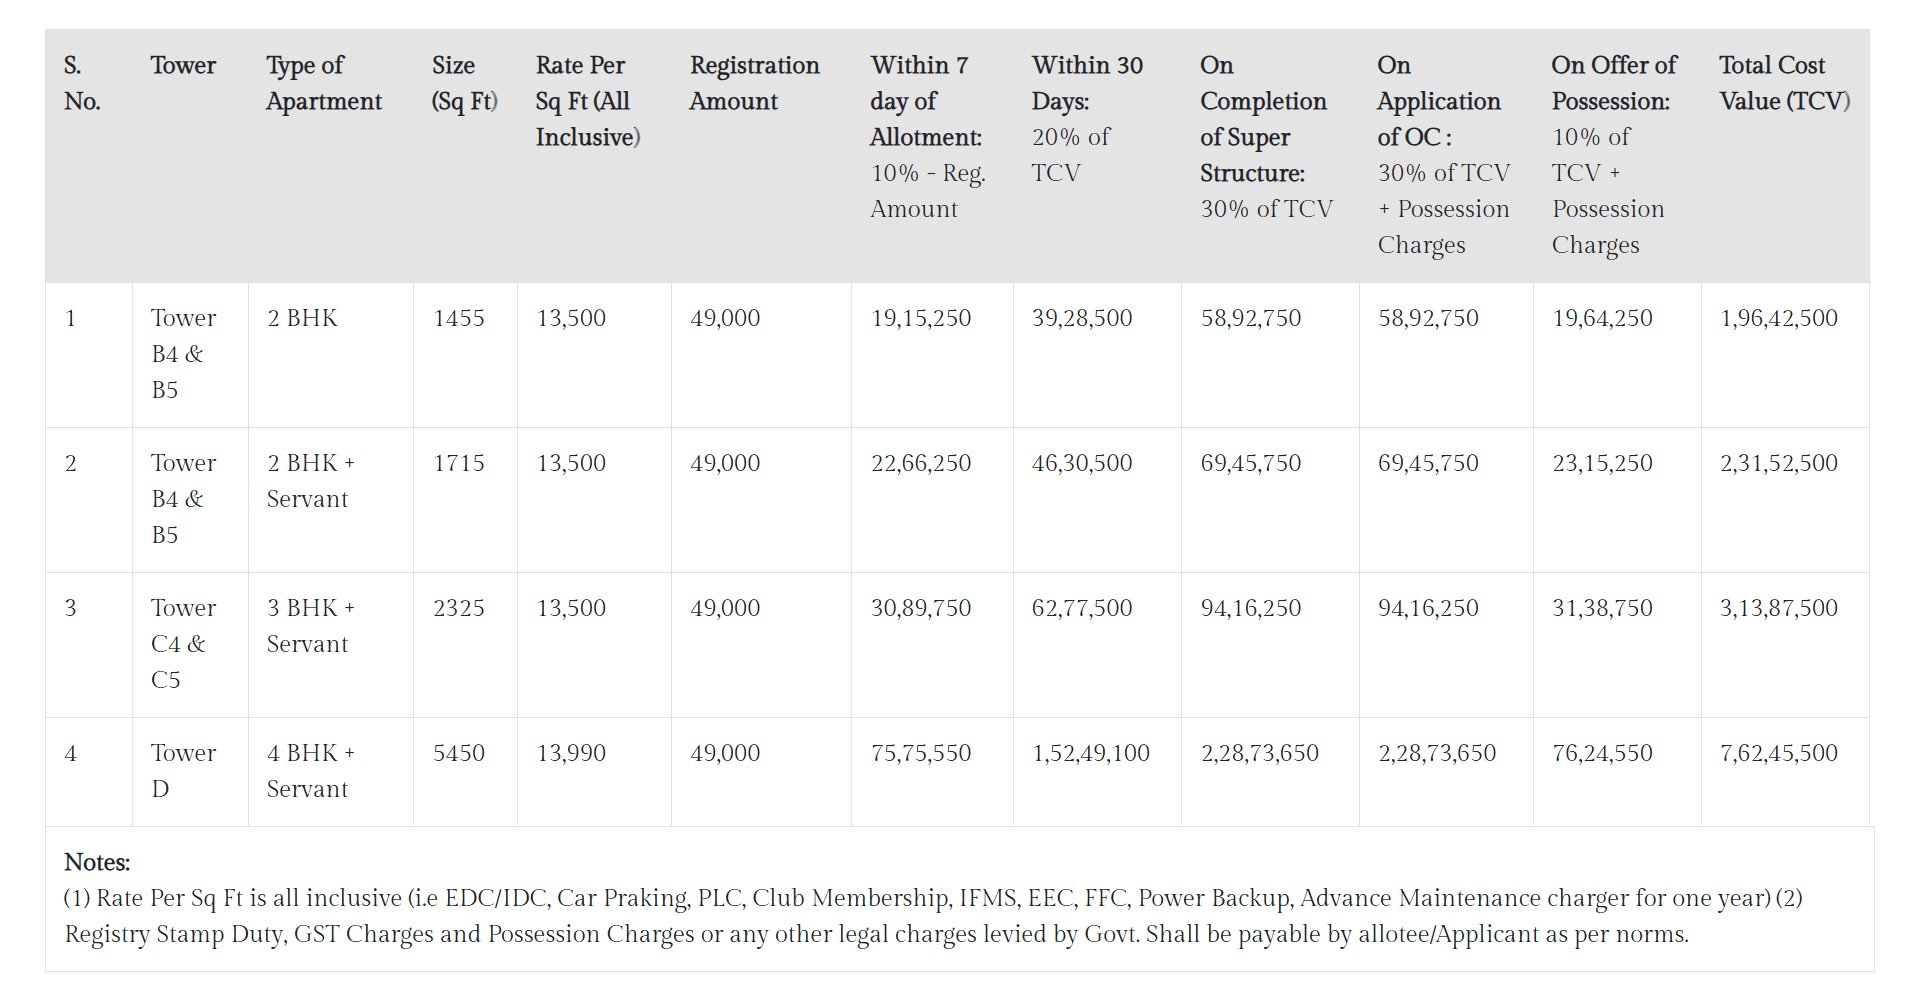
Task: Select total cost 1,96,42,500
Action: [x=1778, y=318]
